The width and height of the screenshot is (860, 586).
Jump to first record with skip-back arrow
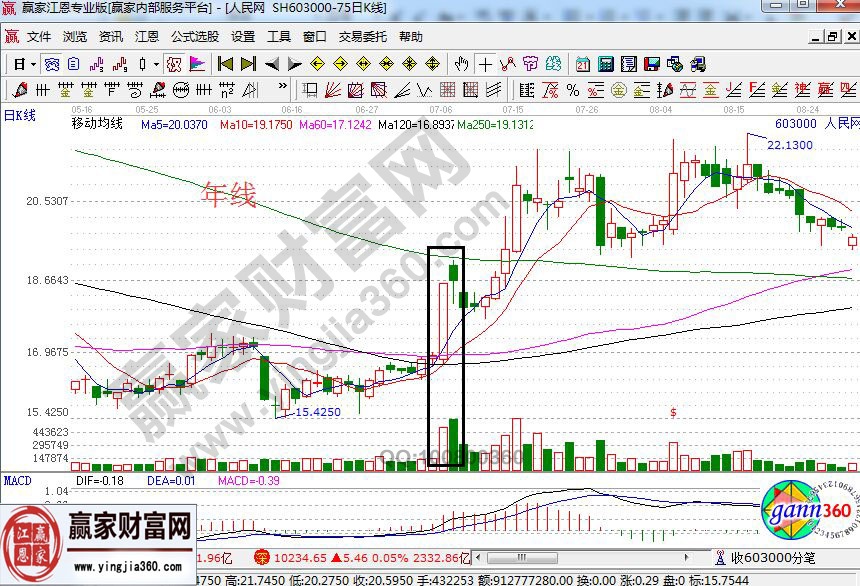coord(226,63)
